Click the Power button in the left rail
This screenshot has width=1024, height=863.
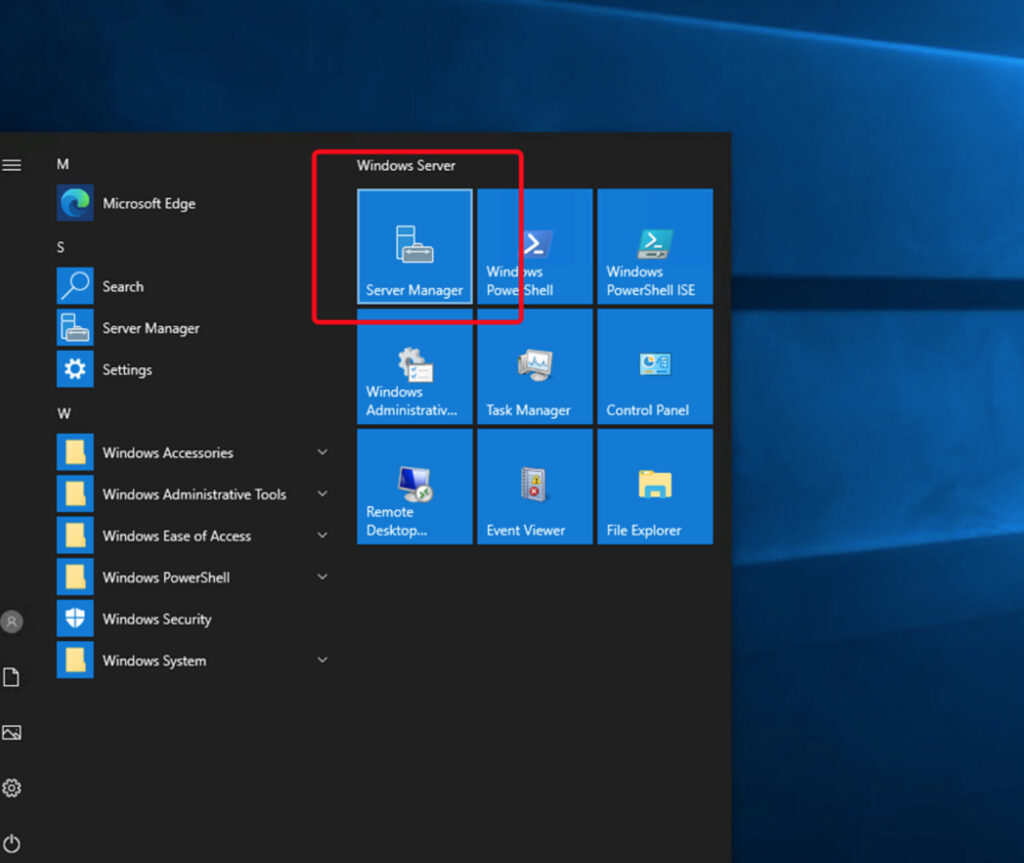(12, 843)
